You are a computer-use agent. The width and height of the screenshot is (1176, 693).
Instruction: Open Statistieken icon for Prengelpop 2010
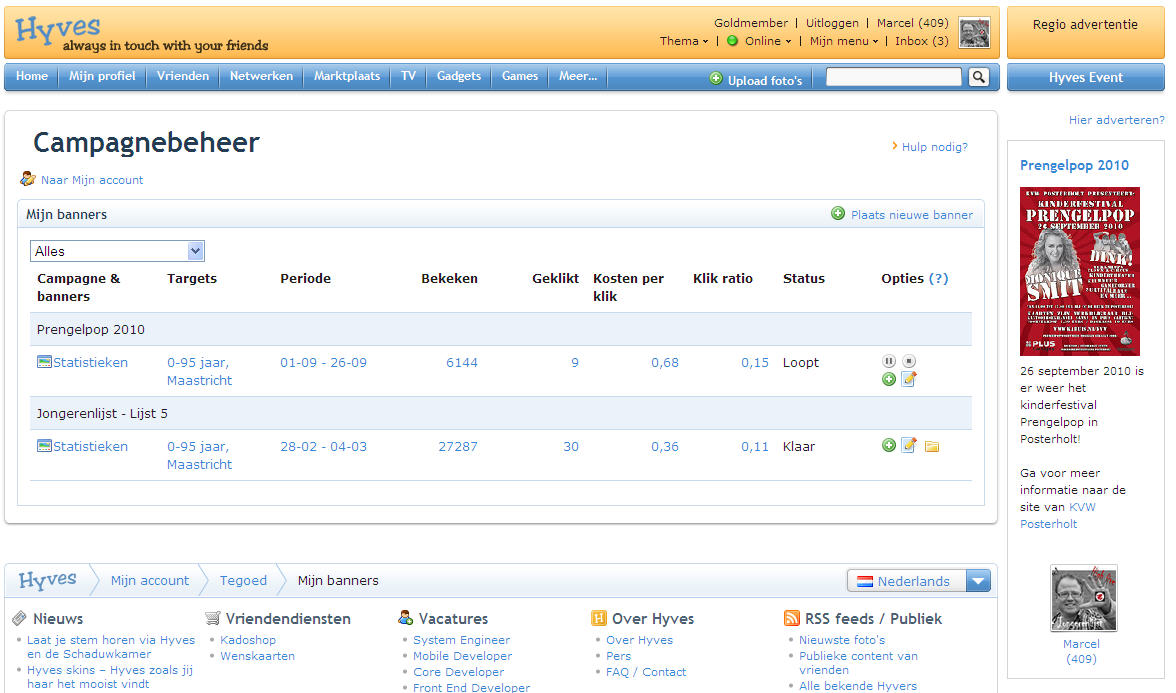point(44,362)
